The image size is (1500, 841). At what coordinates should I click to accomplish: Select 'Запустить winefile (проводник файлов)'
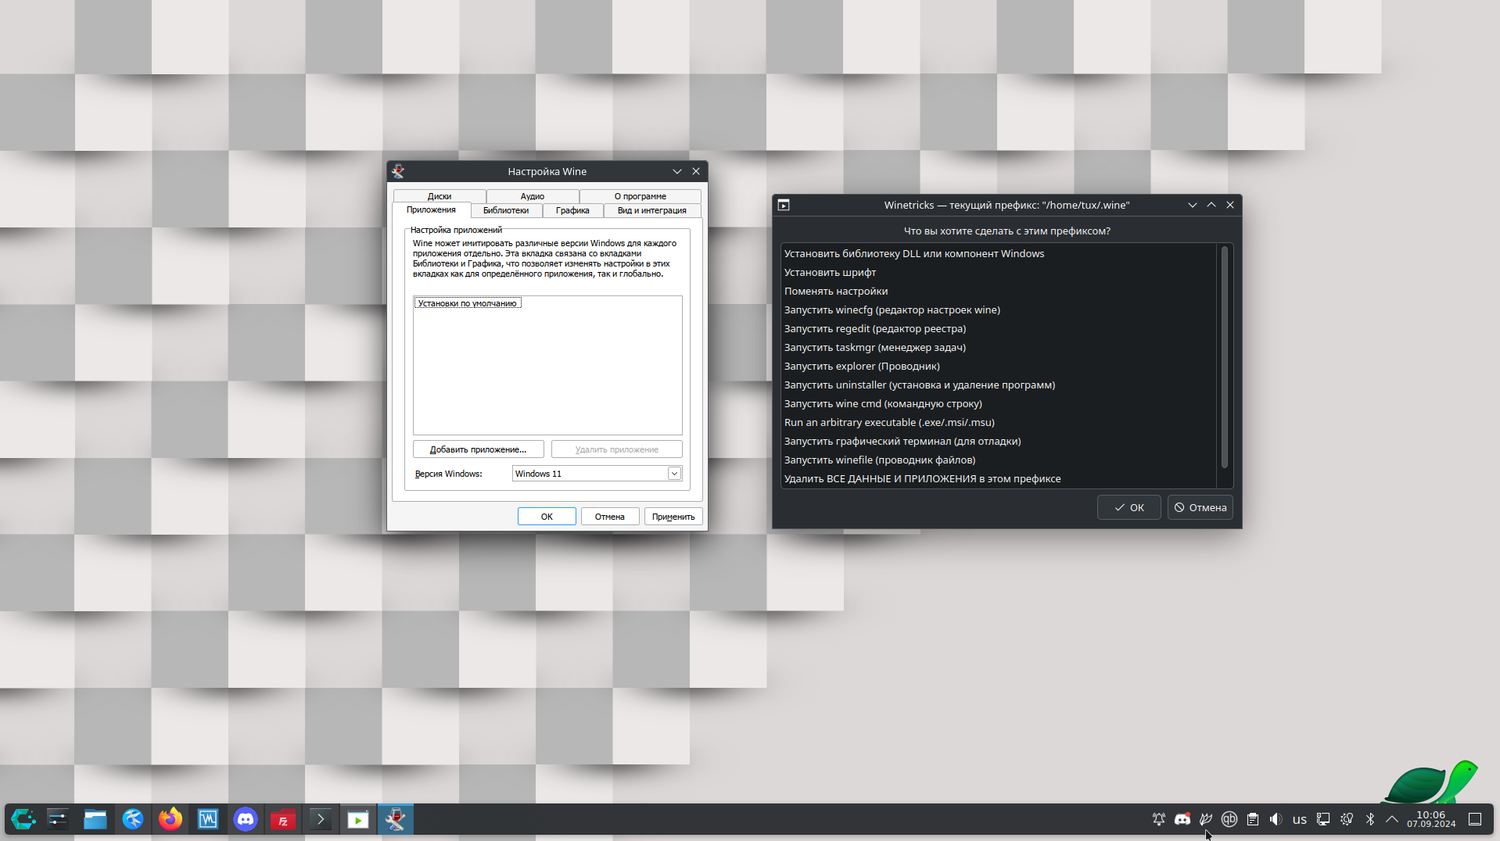999,460
